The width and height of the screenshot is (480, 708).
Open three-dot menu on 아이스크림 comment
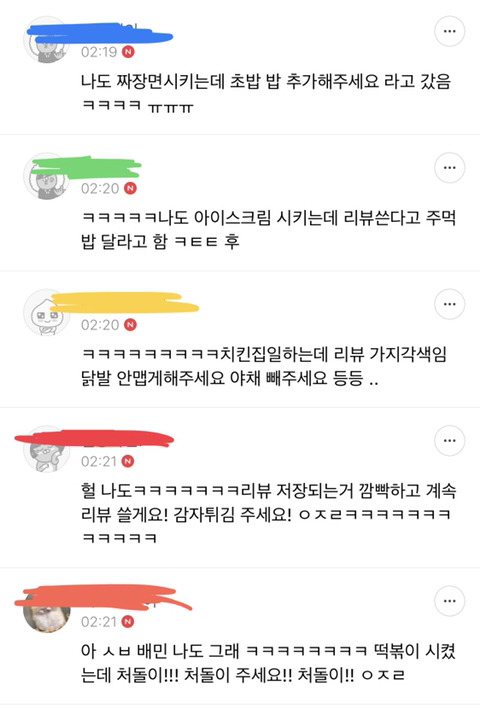click(449, 168)
